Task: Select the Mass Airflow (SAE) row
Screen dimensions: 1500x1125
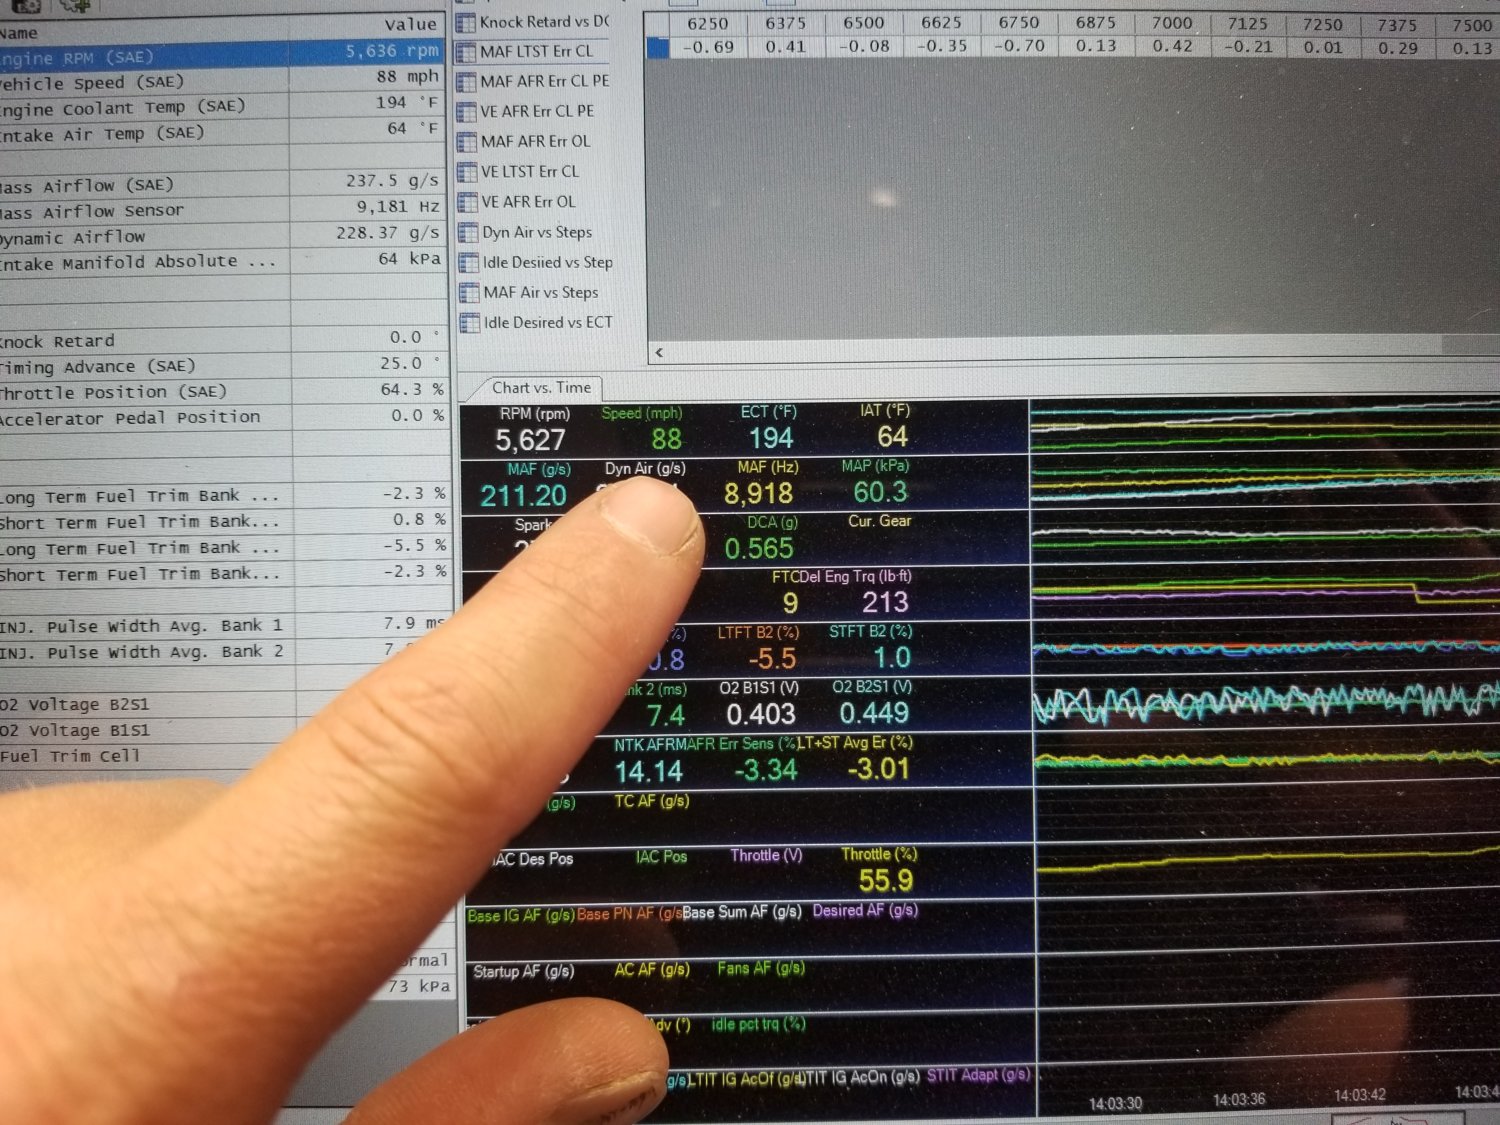Action: (222, 184)
